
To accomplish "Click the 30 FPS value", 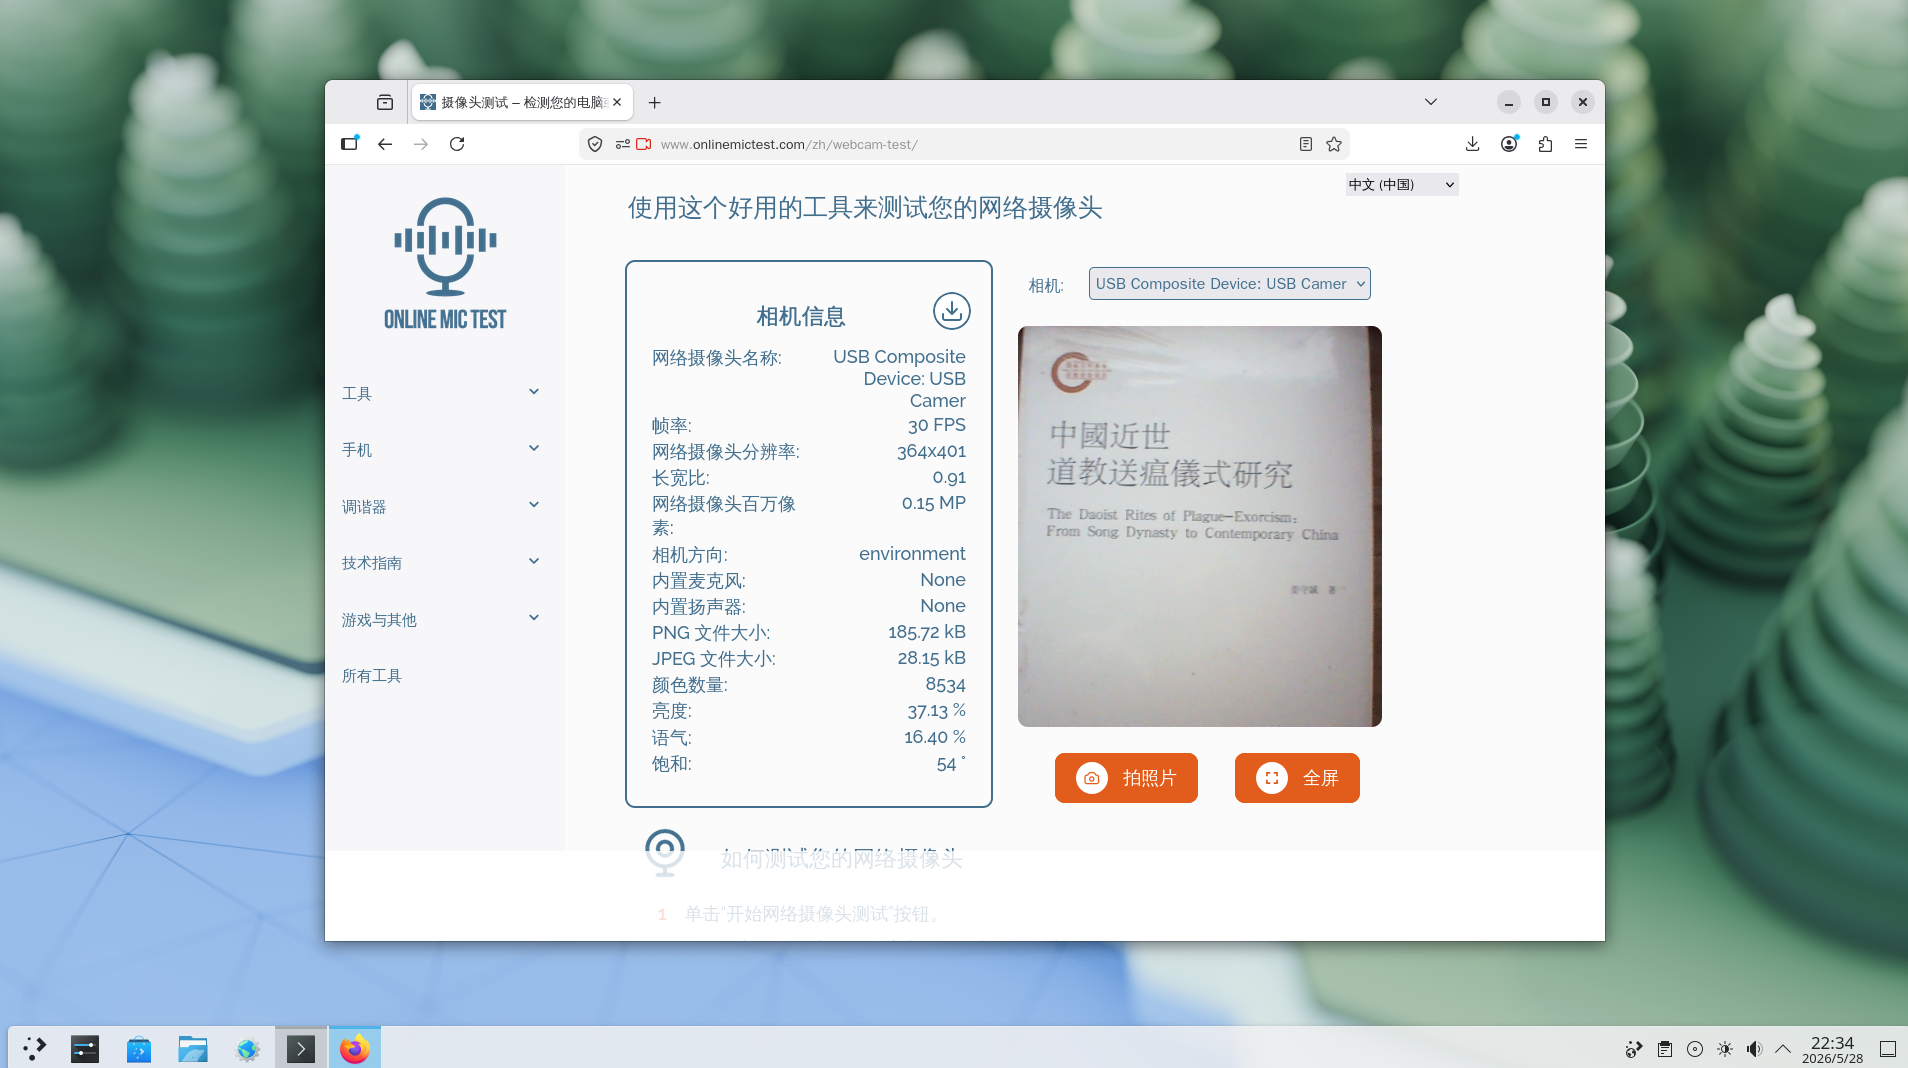I will tap(937, 425).
